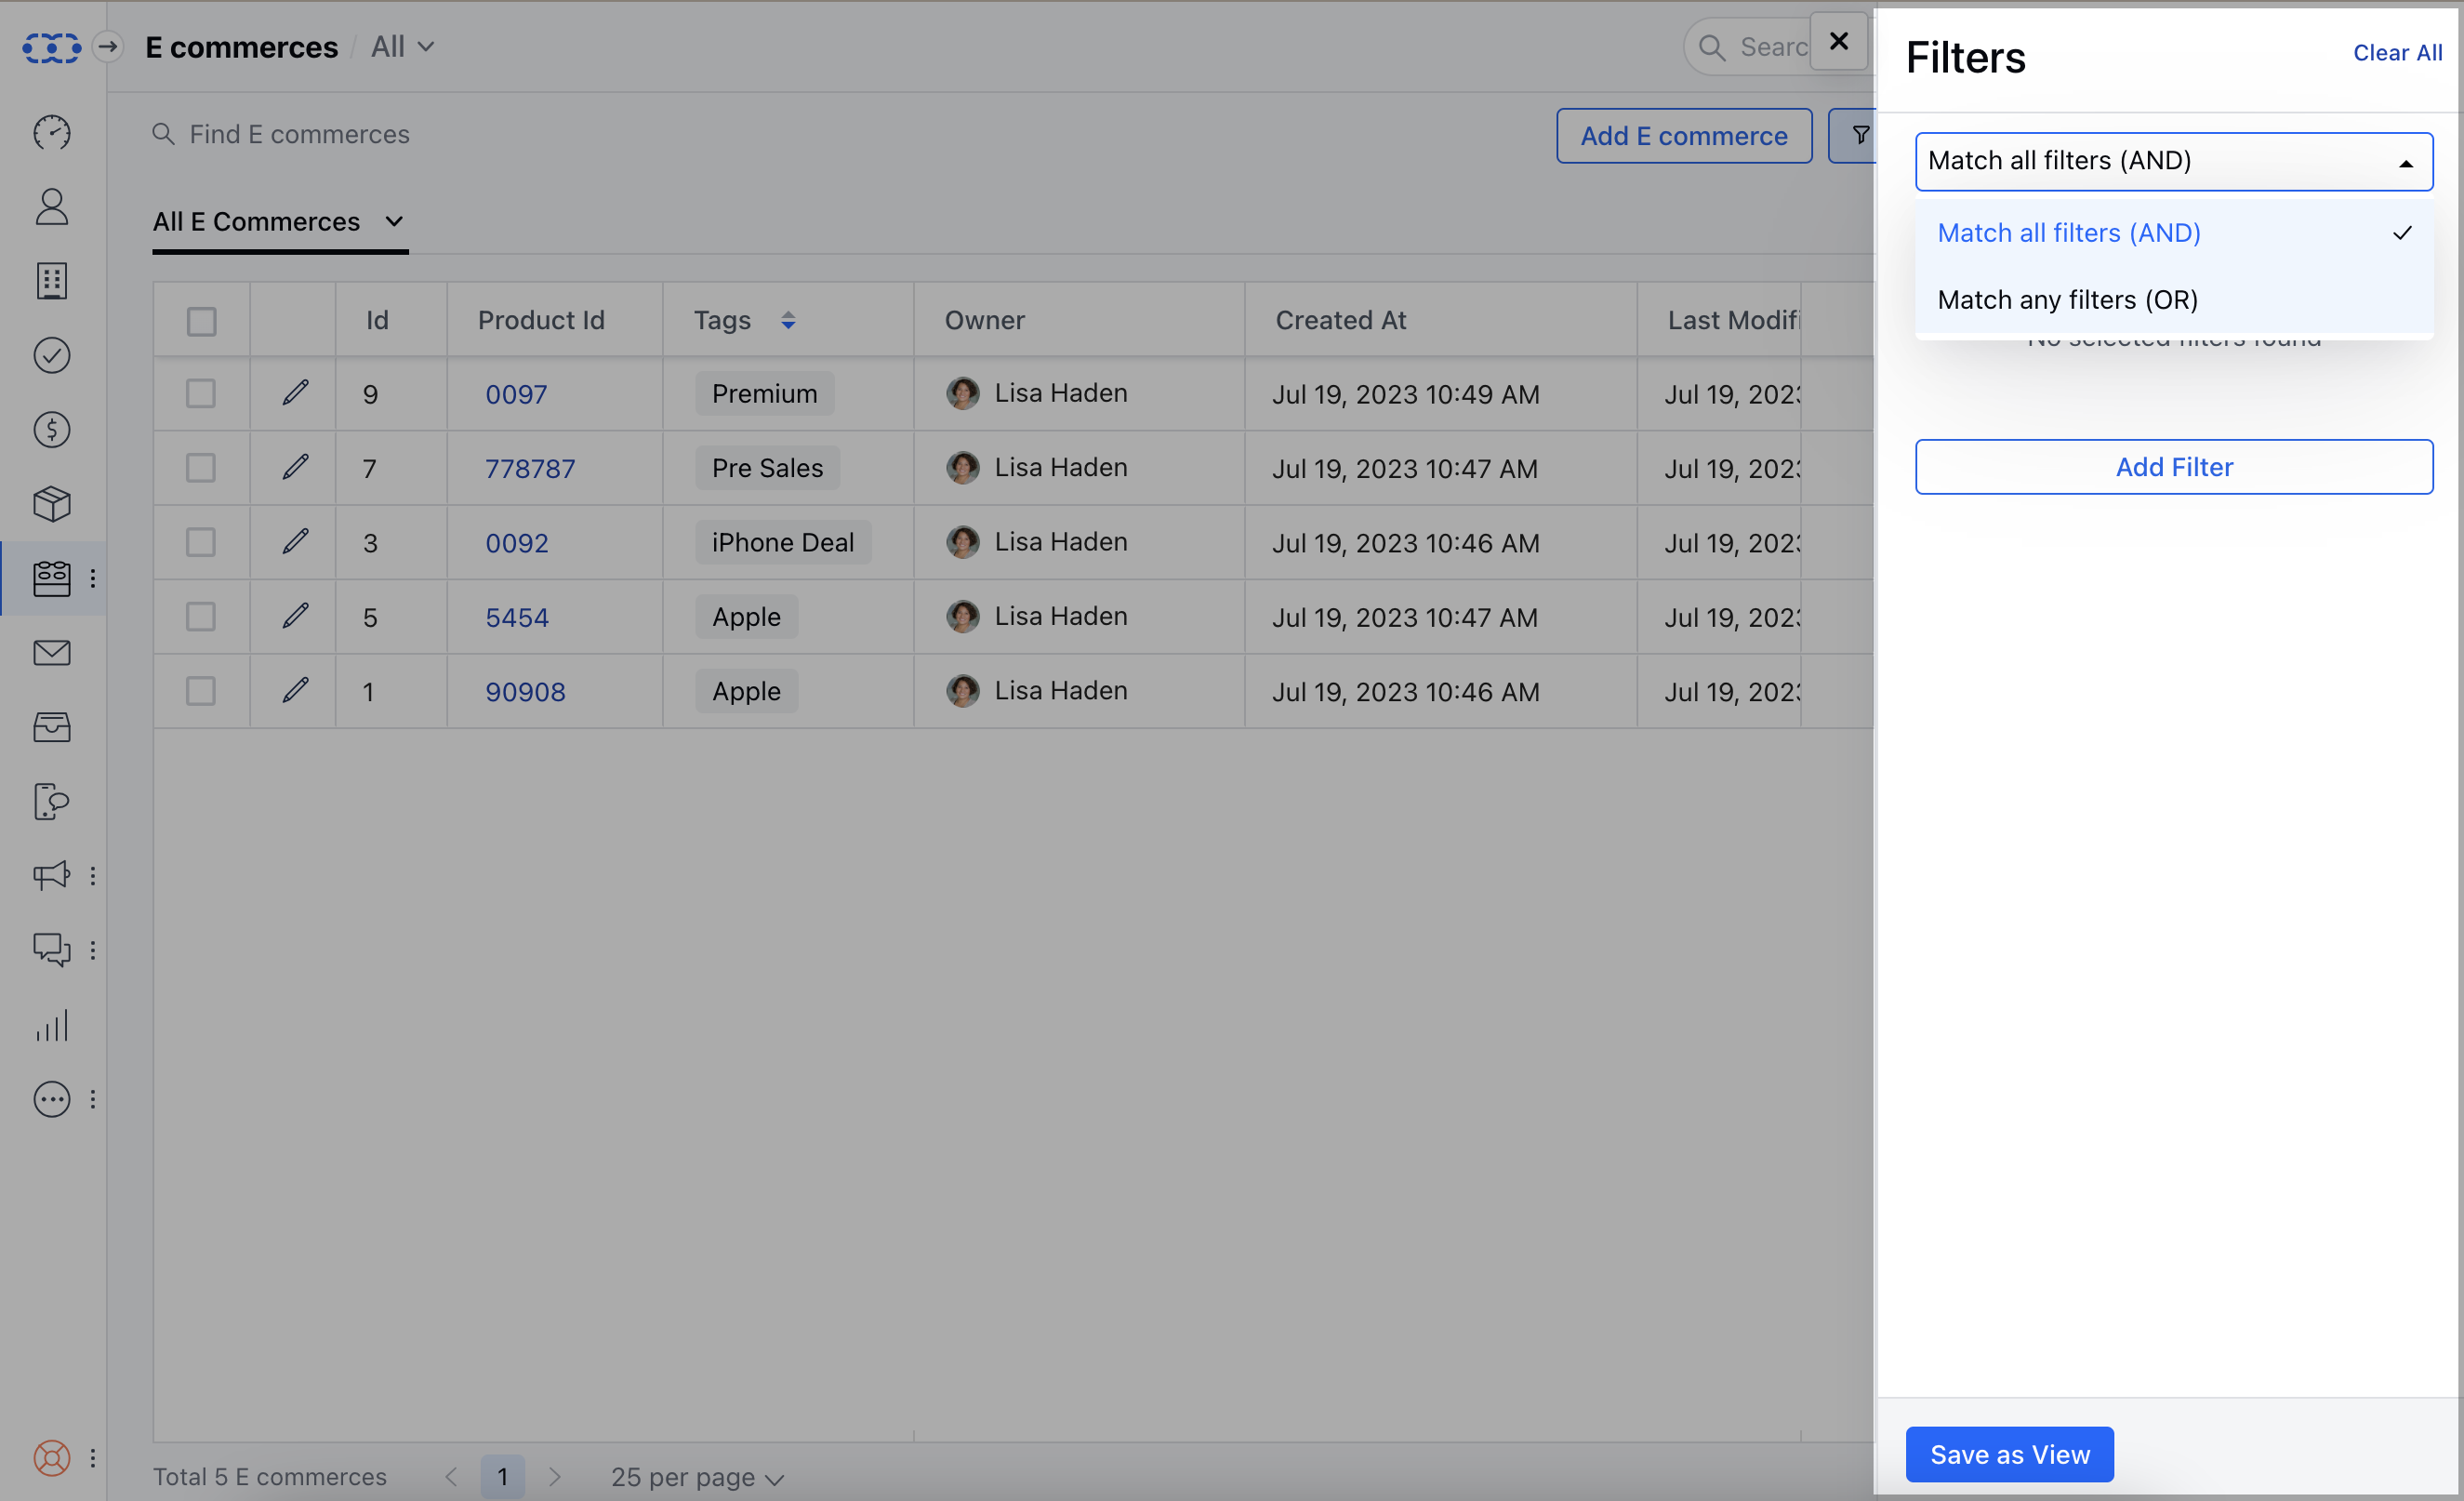Open Product Id link 5454

click(x=517, y=617)
